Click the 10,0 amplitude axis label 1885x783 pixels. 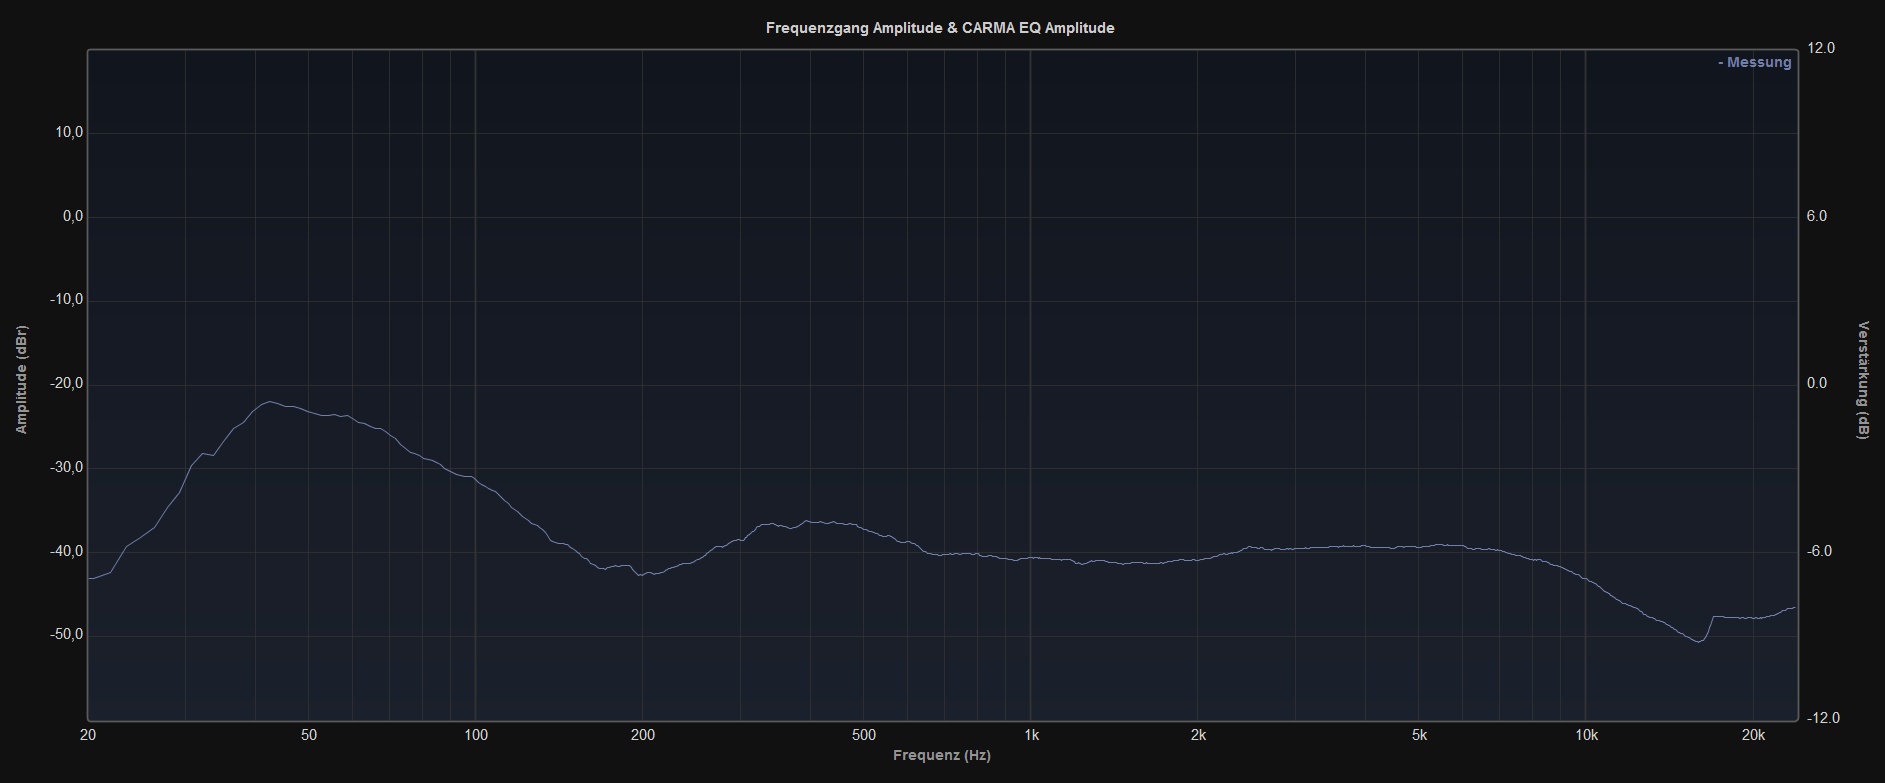68,133
